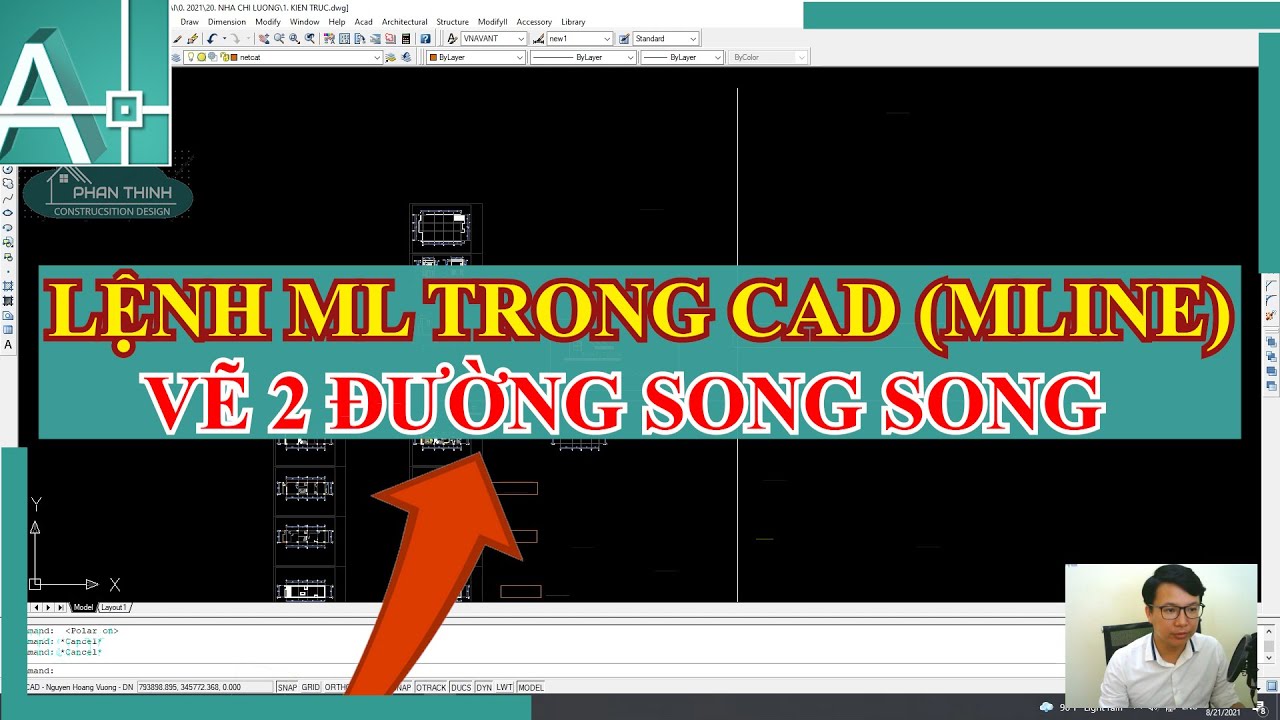1280x720 pixels.
Task: Click the brown netcat layer color swatch
Action: pyautogui.click(x=233, y=57)
